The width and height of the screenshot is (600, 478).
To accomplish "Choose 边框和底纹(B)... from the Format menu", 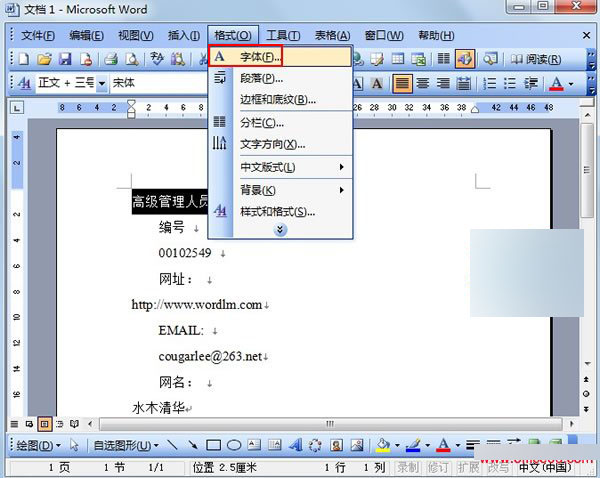I will pos(280,100).
